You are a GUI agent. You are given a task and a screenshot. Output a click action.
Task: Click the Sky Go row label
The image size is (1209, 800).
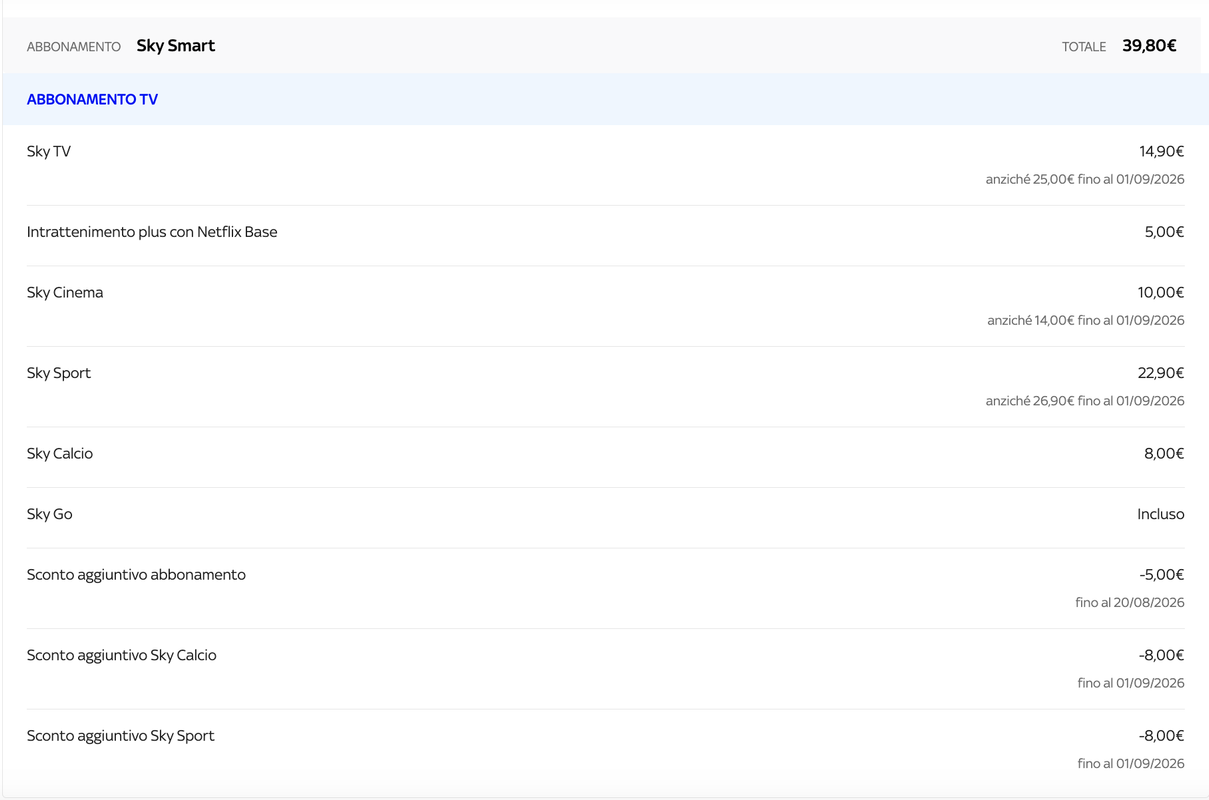50,514
